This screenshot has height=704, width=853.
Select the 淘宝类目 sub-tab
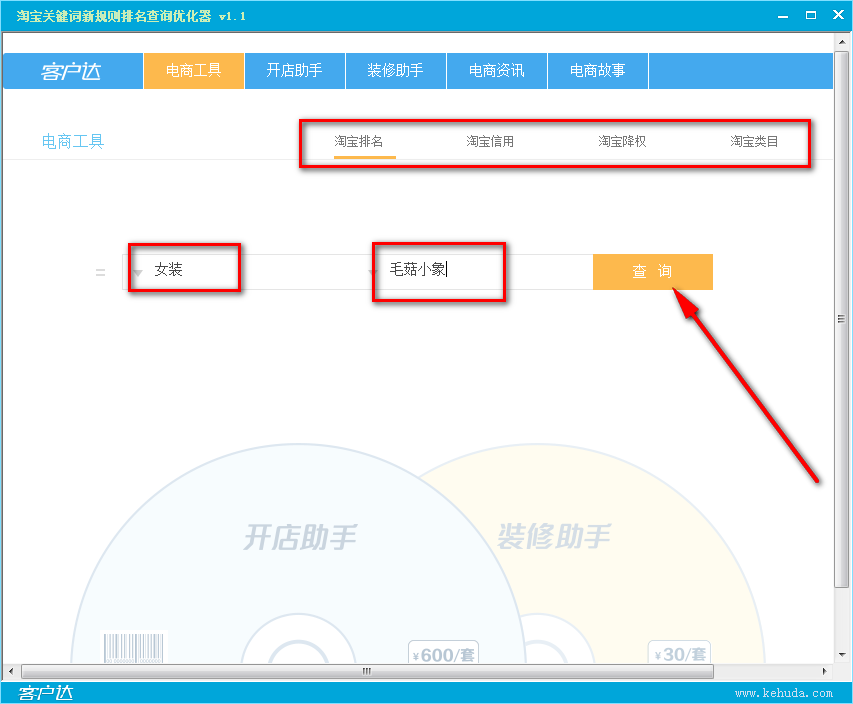click(754, 142)
